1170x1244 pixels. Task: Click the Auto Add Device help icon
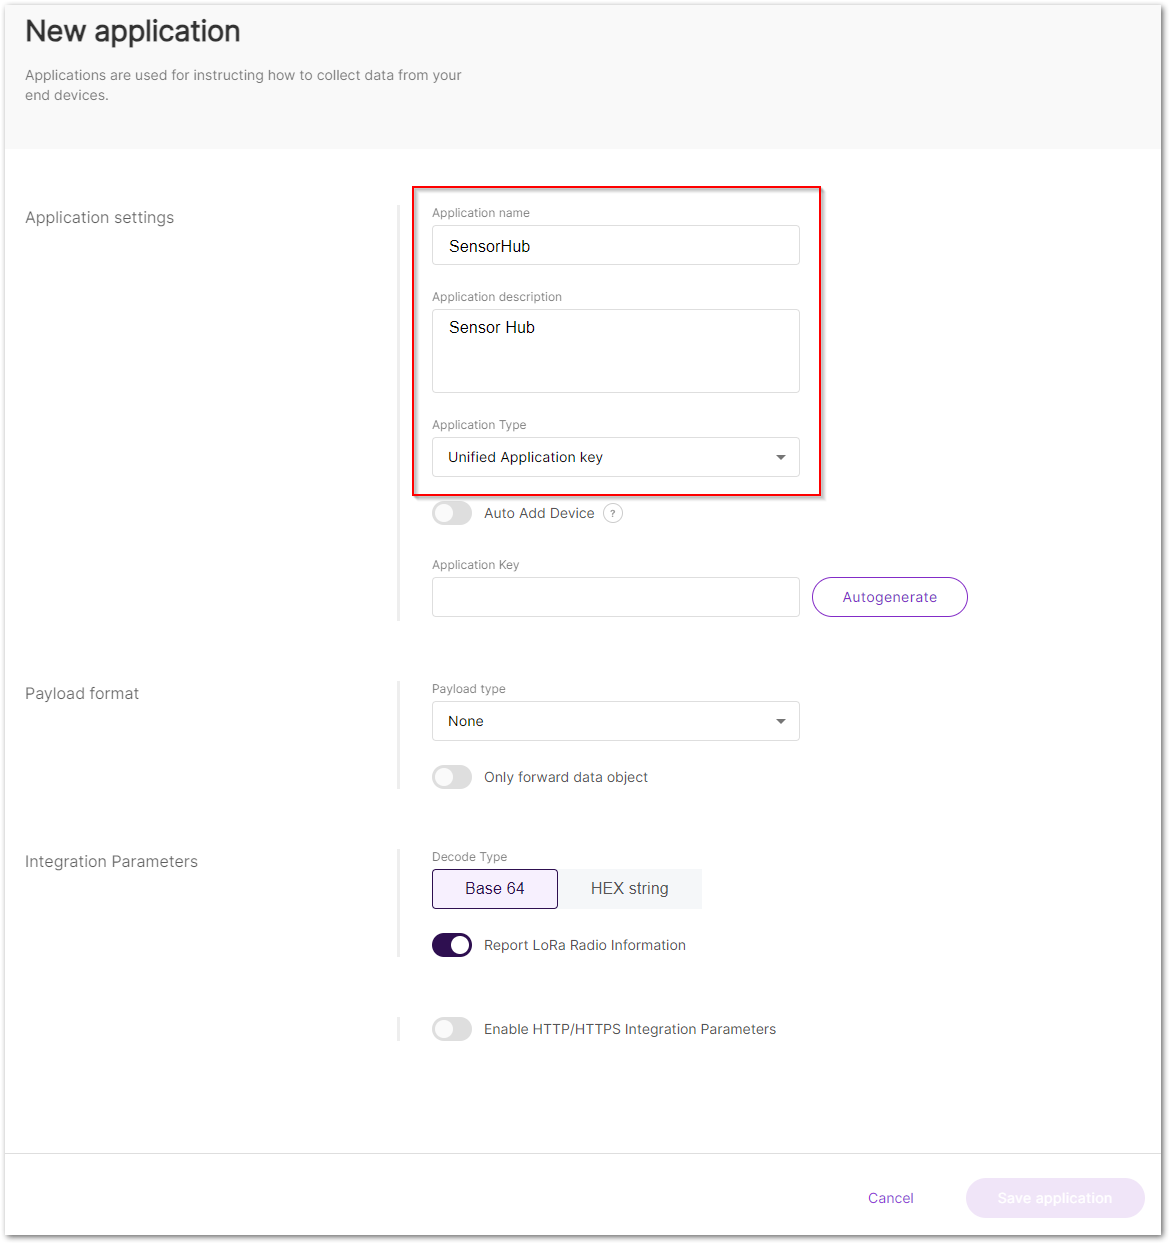coord(613,513)
